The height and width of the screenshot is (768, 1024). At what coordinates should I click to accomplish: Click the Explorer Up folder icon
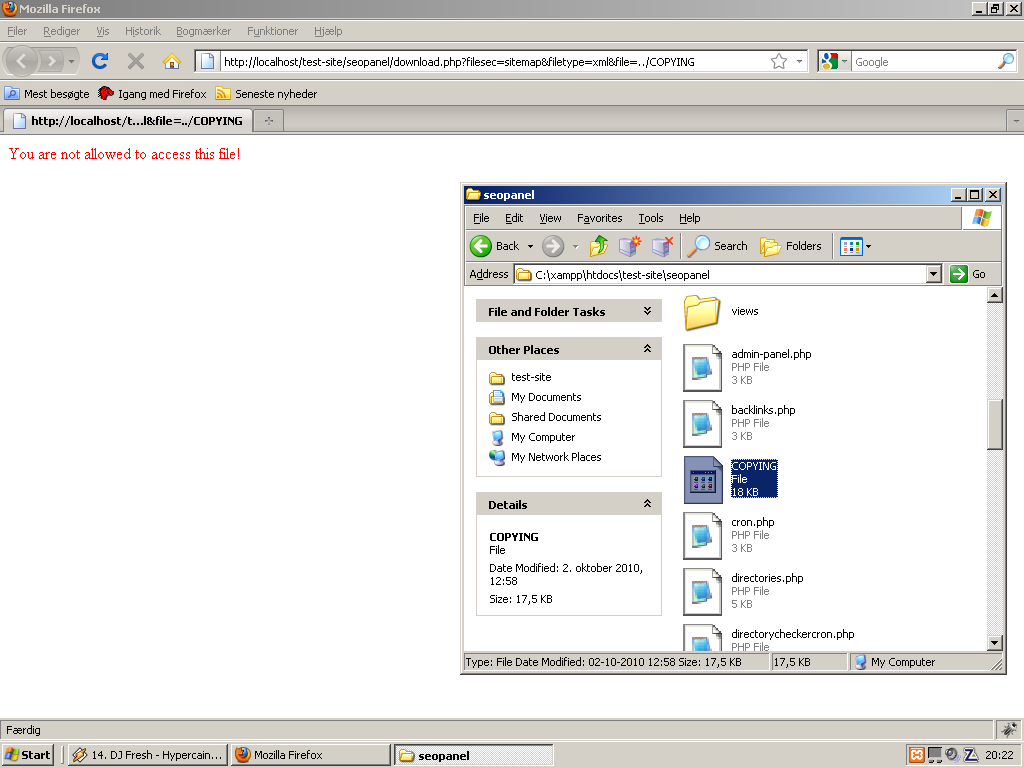click(x=598, y=246)
